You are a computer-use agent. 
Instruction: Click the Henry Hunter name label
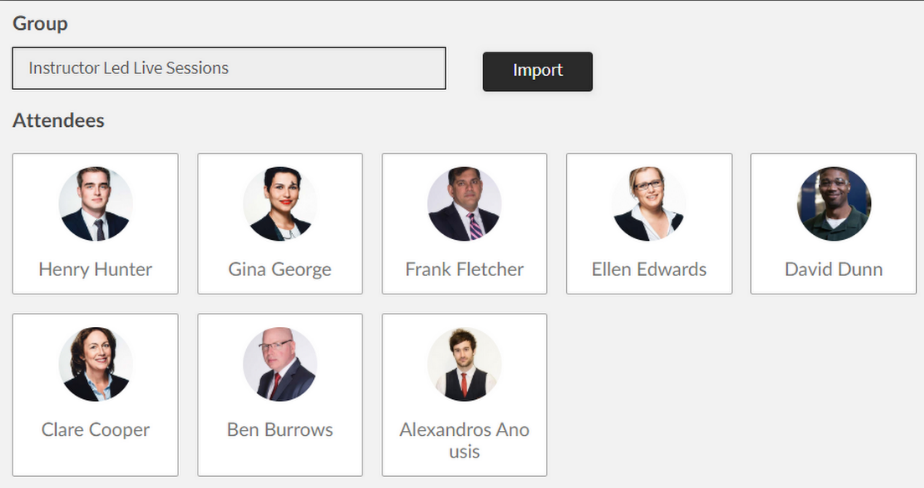[95, 269]
